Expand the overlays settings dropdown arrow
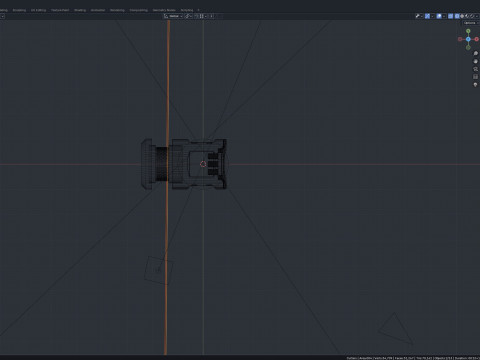Image resolution: width=480 pixels, height=360 pixels. [444, 16]
